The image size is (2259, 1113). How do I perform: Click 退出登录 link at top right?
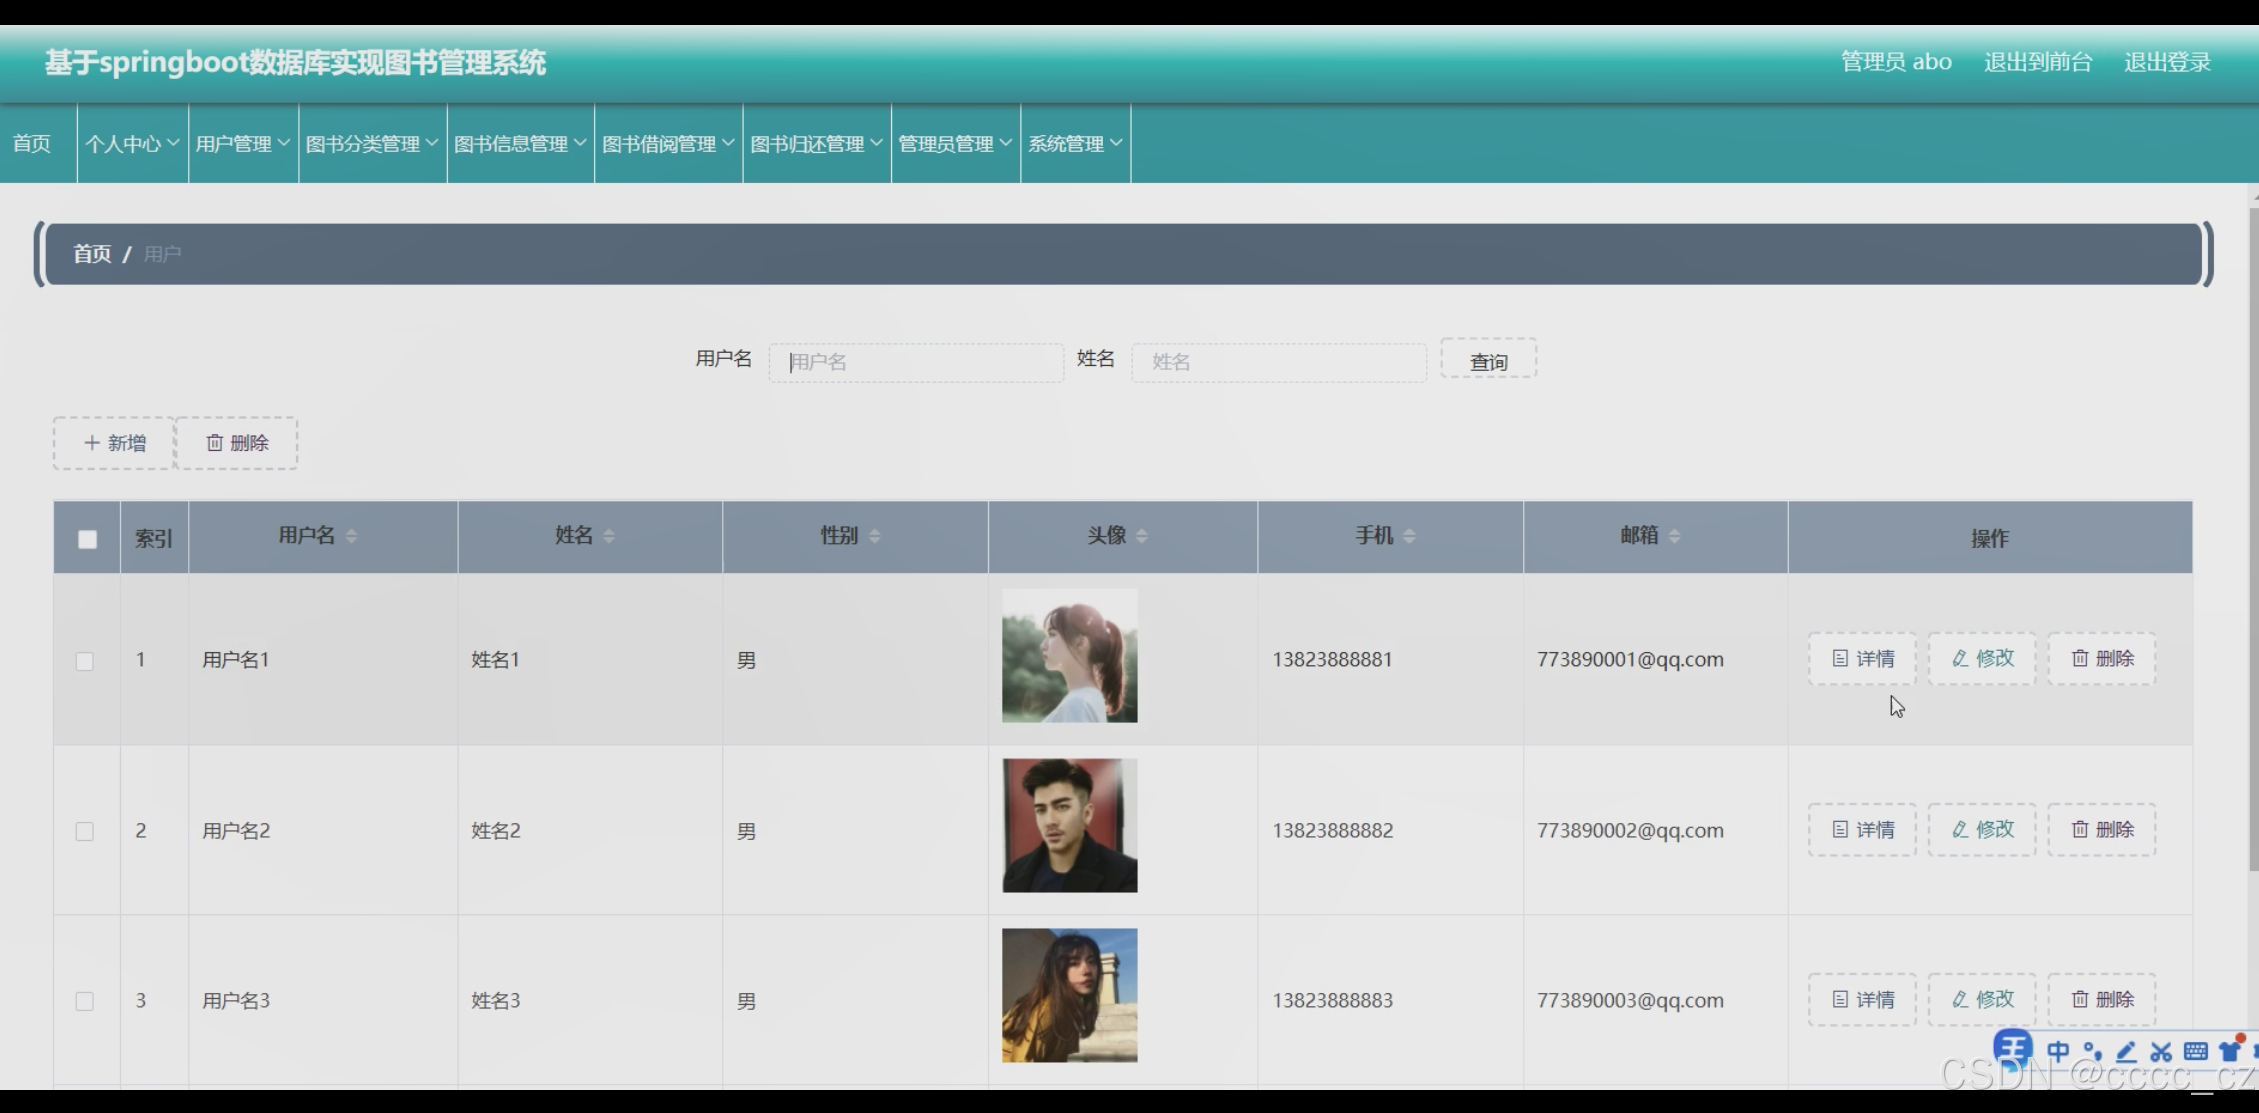coord(2167,62)
